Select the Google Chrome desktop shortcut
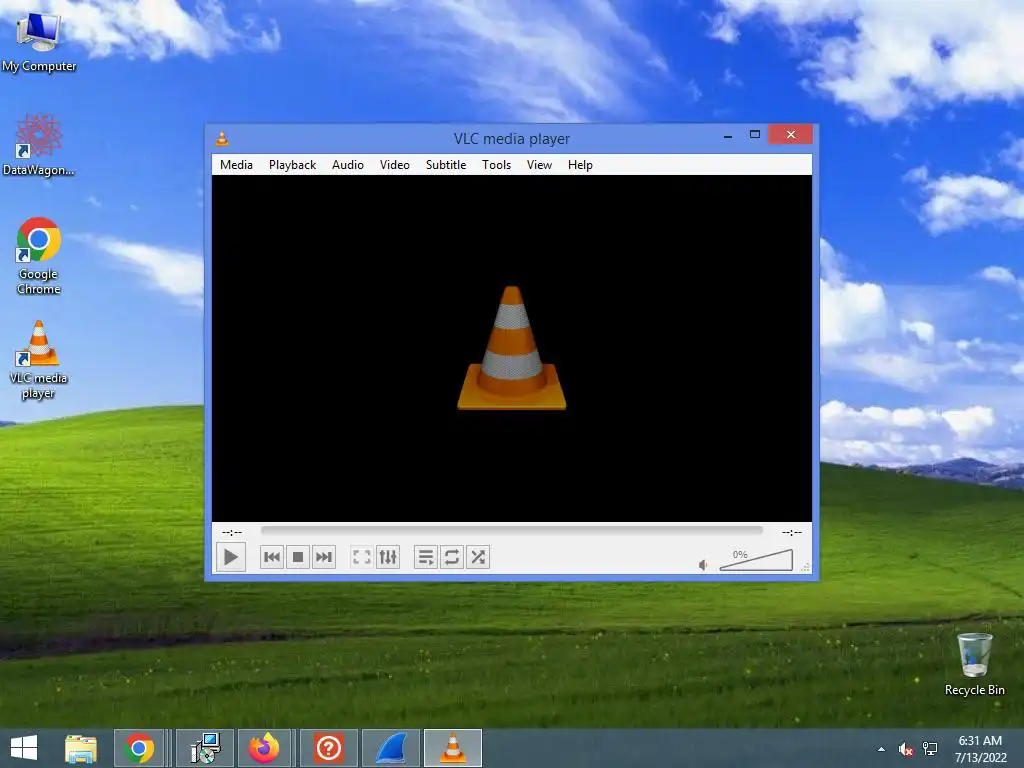Viewport: 1024px width, 768px height. coord(39,256)
